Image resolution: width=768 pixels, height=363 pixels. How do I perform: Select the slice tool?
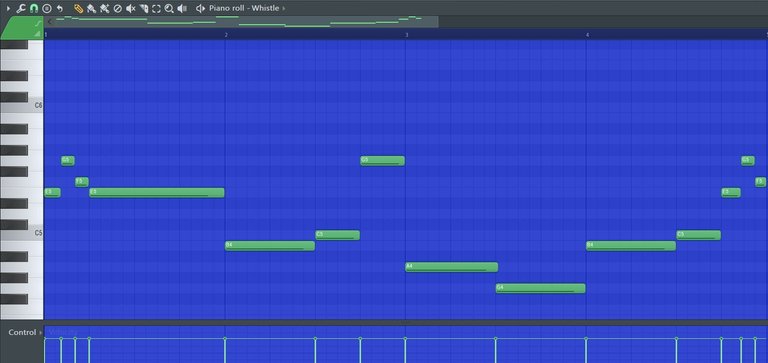144,8
